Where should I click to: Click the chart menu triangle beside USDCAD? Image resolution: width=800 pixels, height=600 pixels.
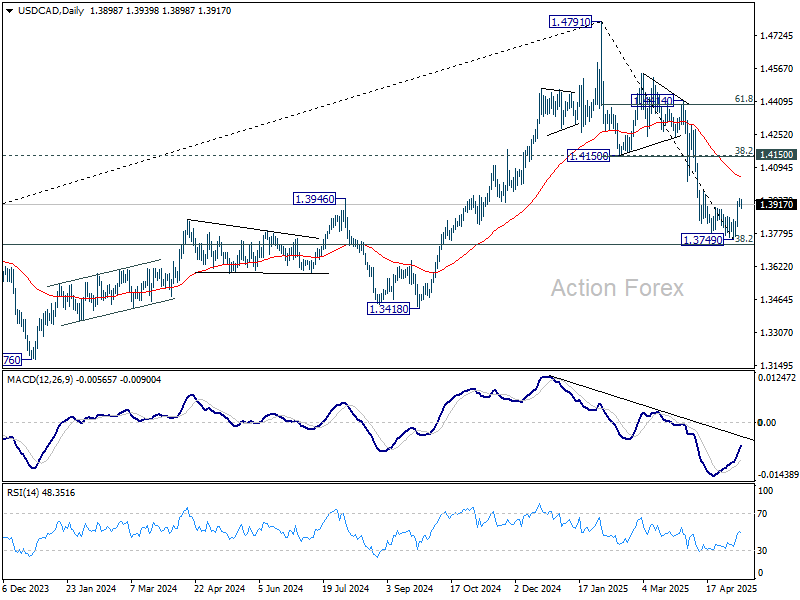[10, 11]
